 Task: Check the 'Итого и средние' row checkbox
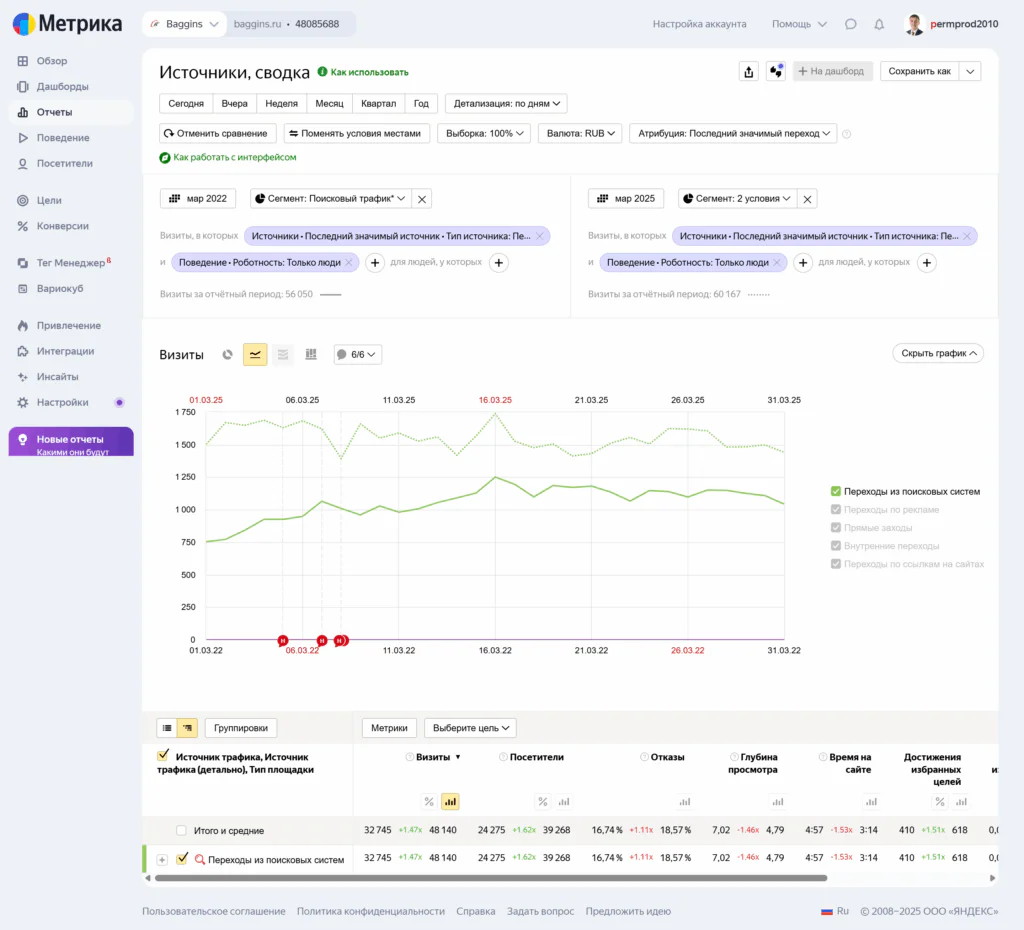point(181,831)
